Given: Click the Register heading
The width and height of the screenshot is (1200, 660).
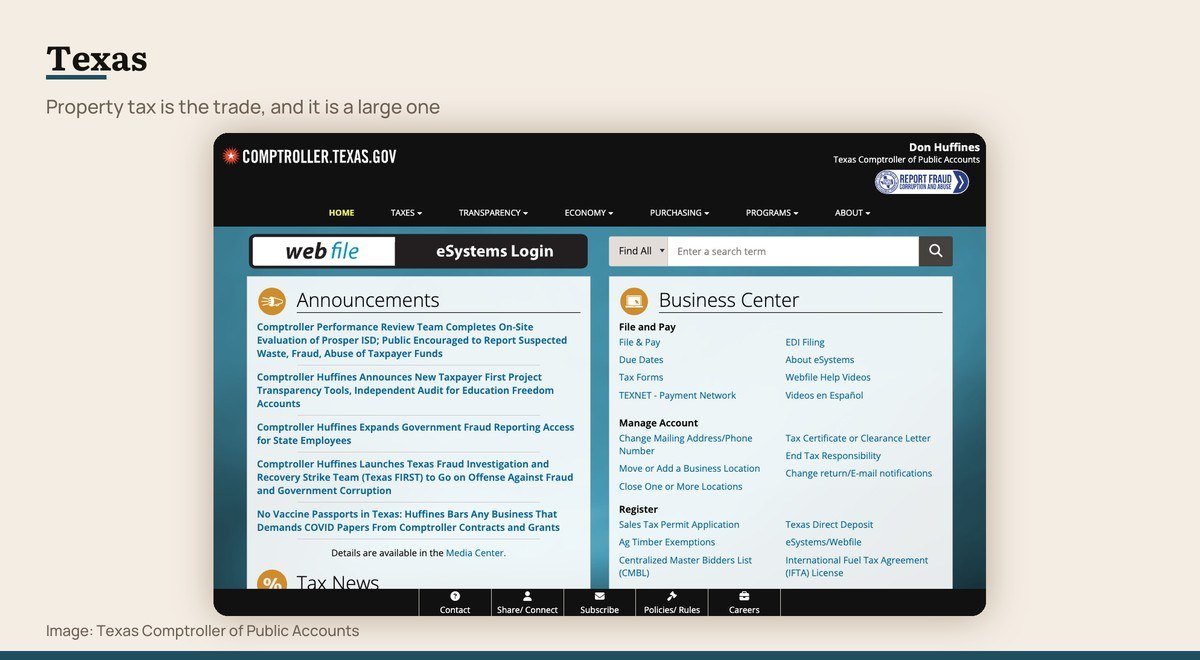Looking at the screenshot, I should pos(638,510).
